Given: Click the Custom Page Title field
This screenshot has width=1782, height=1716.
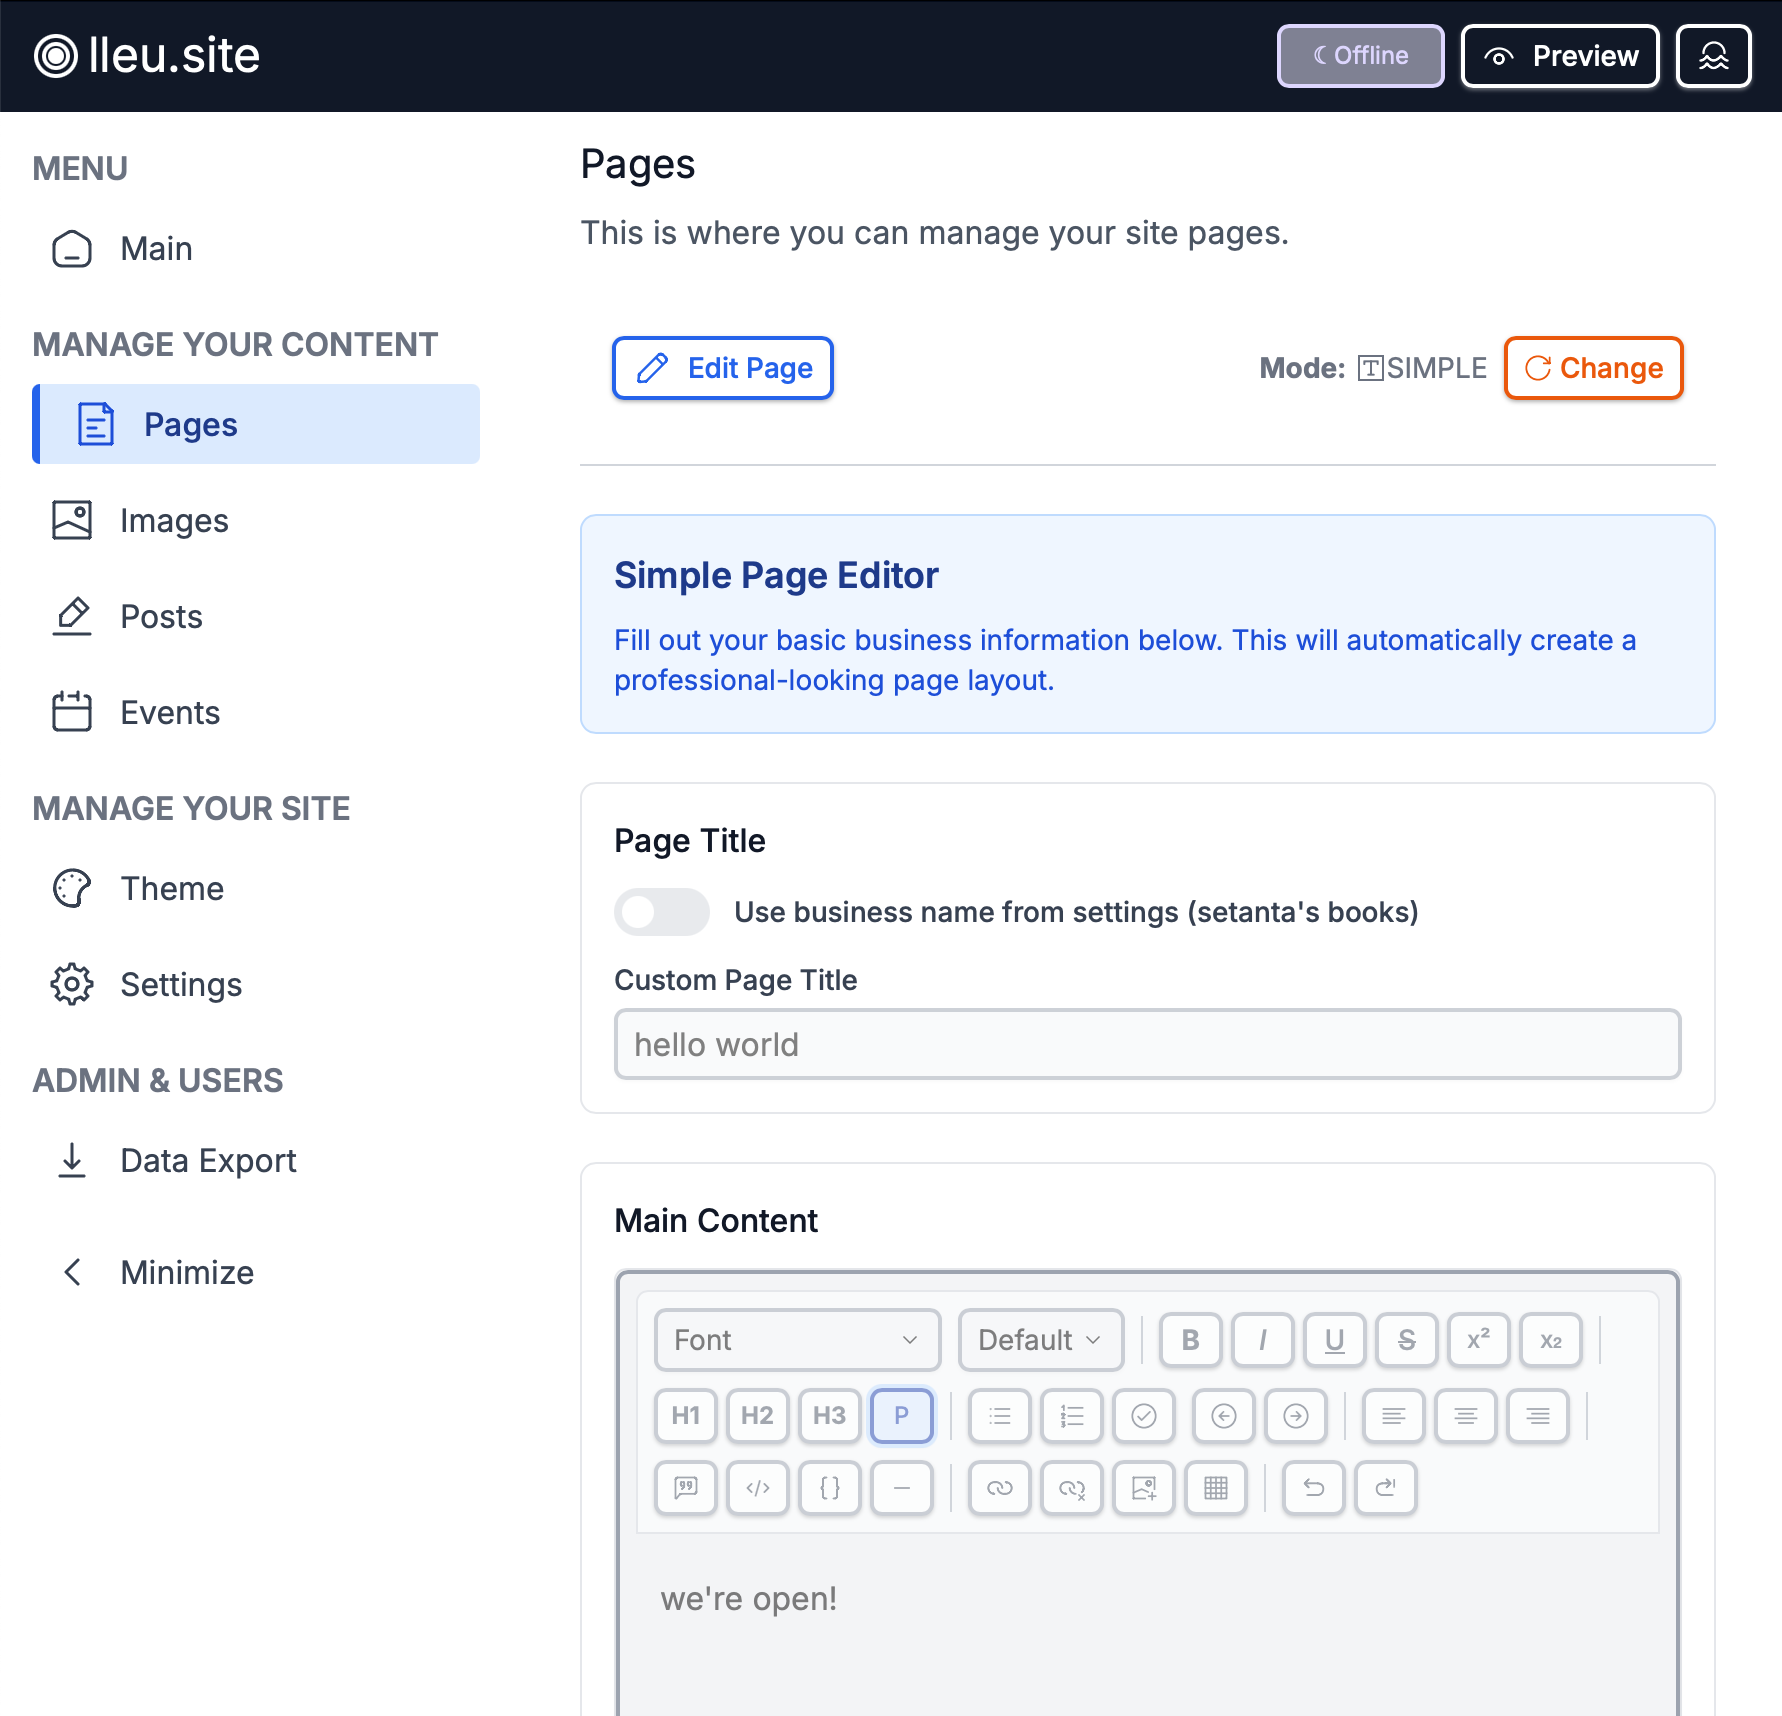Looking at the screenshot, I should point(1147,1044).
